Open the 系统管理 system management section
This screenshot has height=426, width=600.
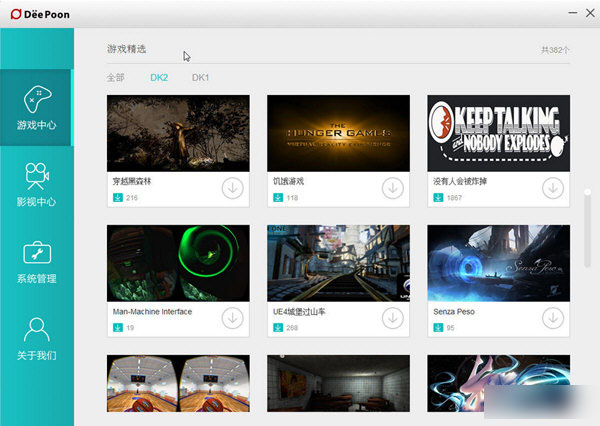pos(36,262)
